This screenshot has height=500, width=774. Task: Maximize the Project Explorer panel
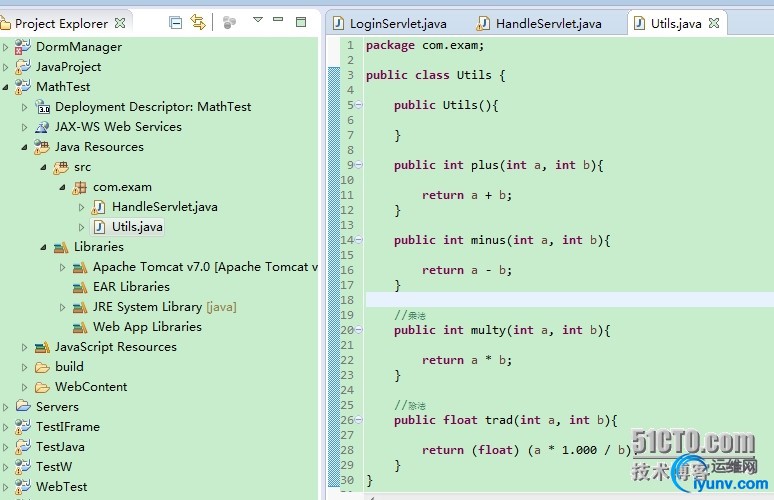pyautogui.click(x=301, y=22)
